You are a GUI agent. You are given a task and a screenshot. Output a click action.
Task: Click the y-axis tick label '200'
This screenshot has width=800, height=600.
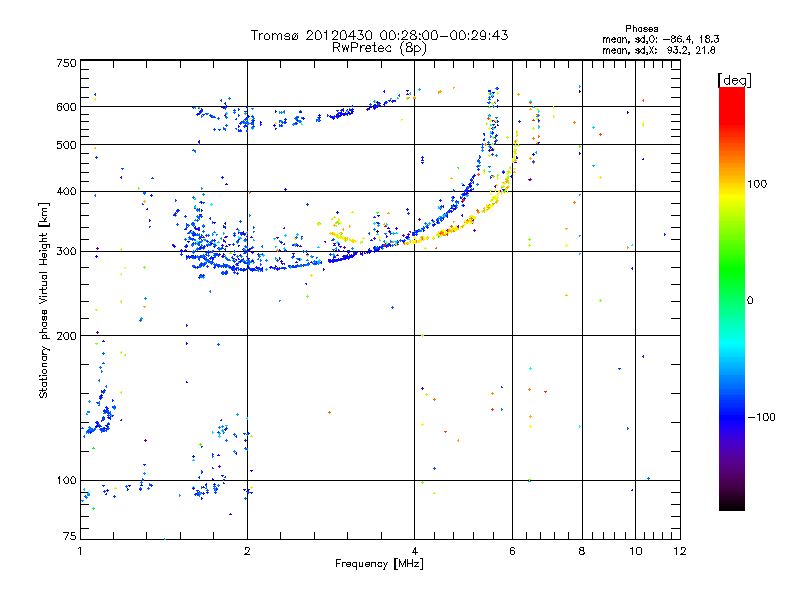point(67,336)
